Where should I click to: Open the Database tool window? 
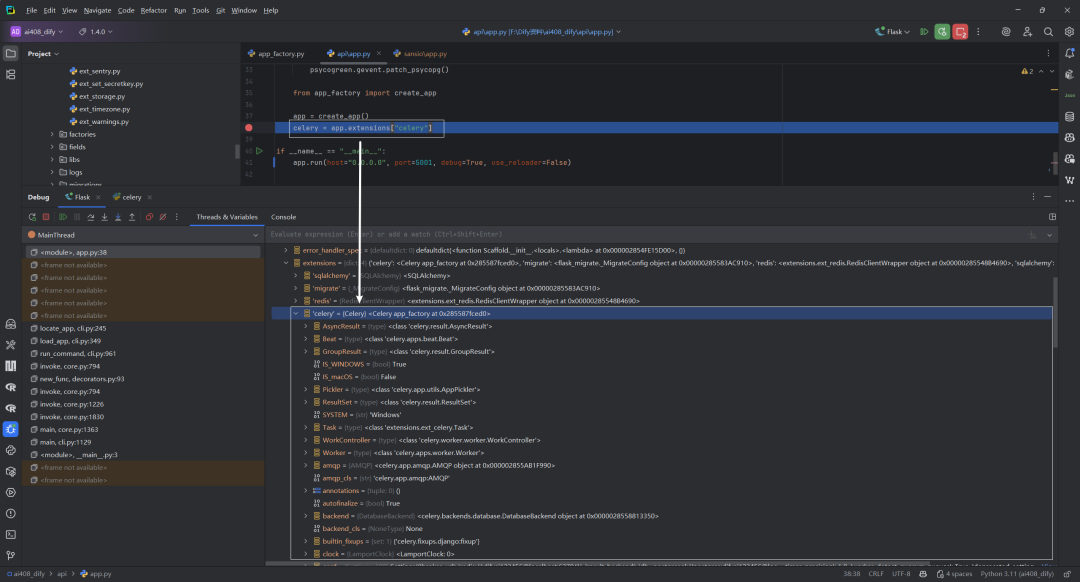(x=1069, y=116)
